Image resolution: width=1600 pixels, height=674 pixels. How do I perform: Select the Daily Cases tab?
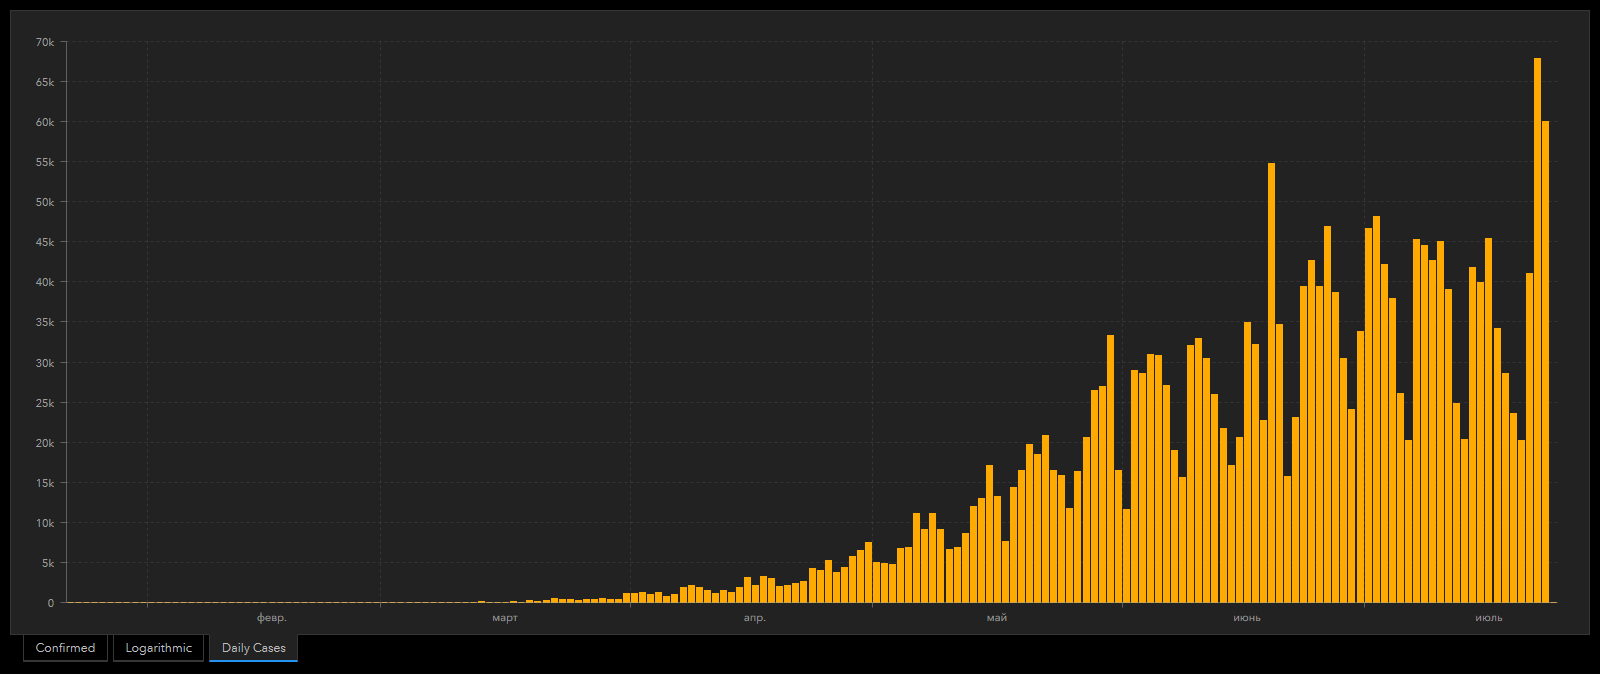[x=253, y=648]
